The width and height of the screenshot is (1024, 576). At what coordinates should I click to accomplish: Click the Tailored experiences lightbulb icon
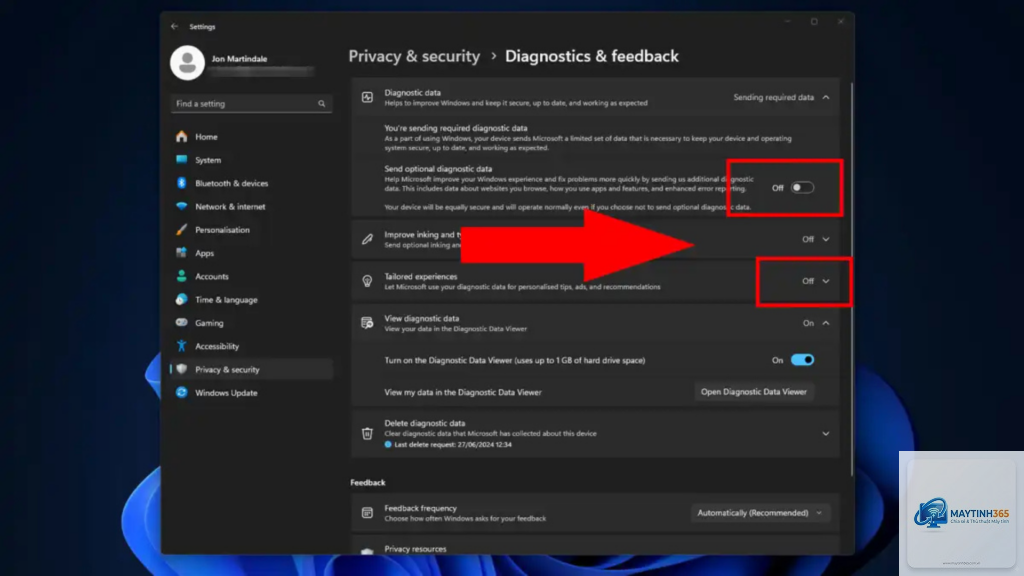tap(367, 281)
